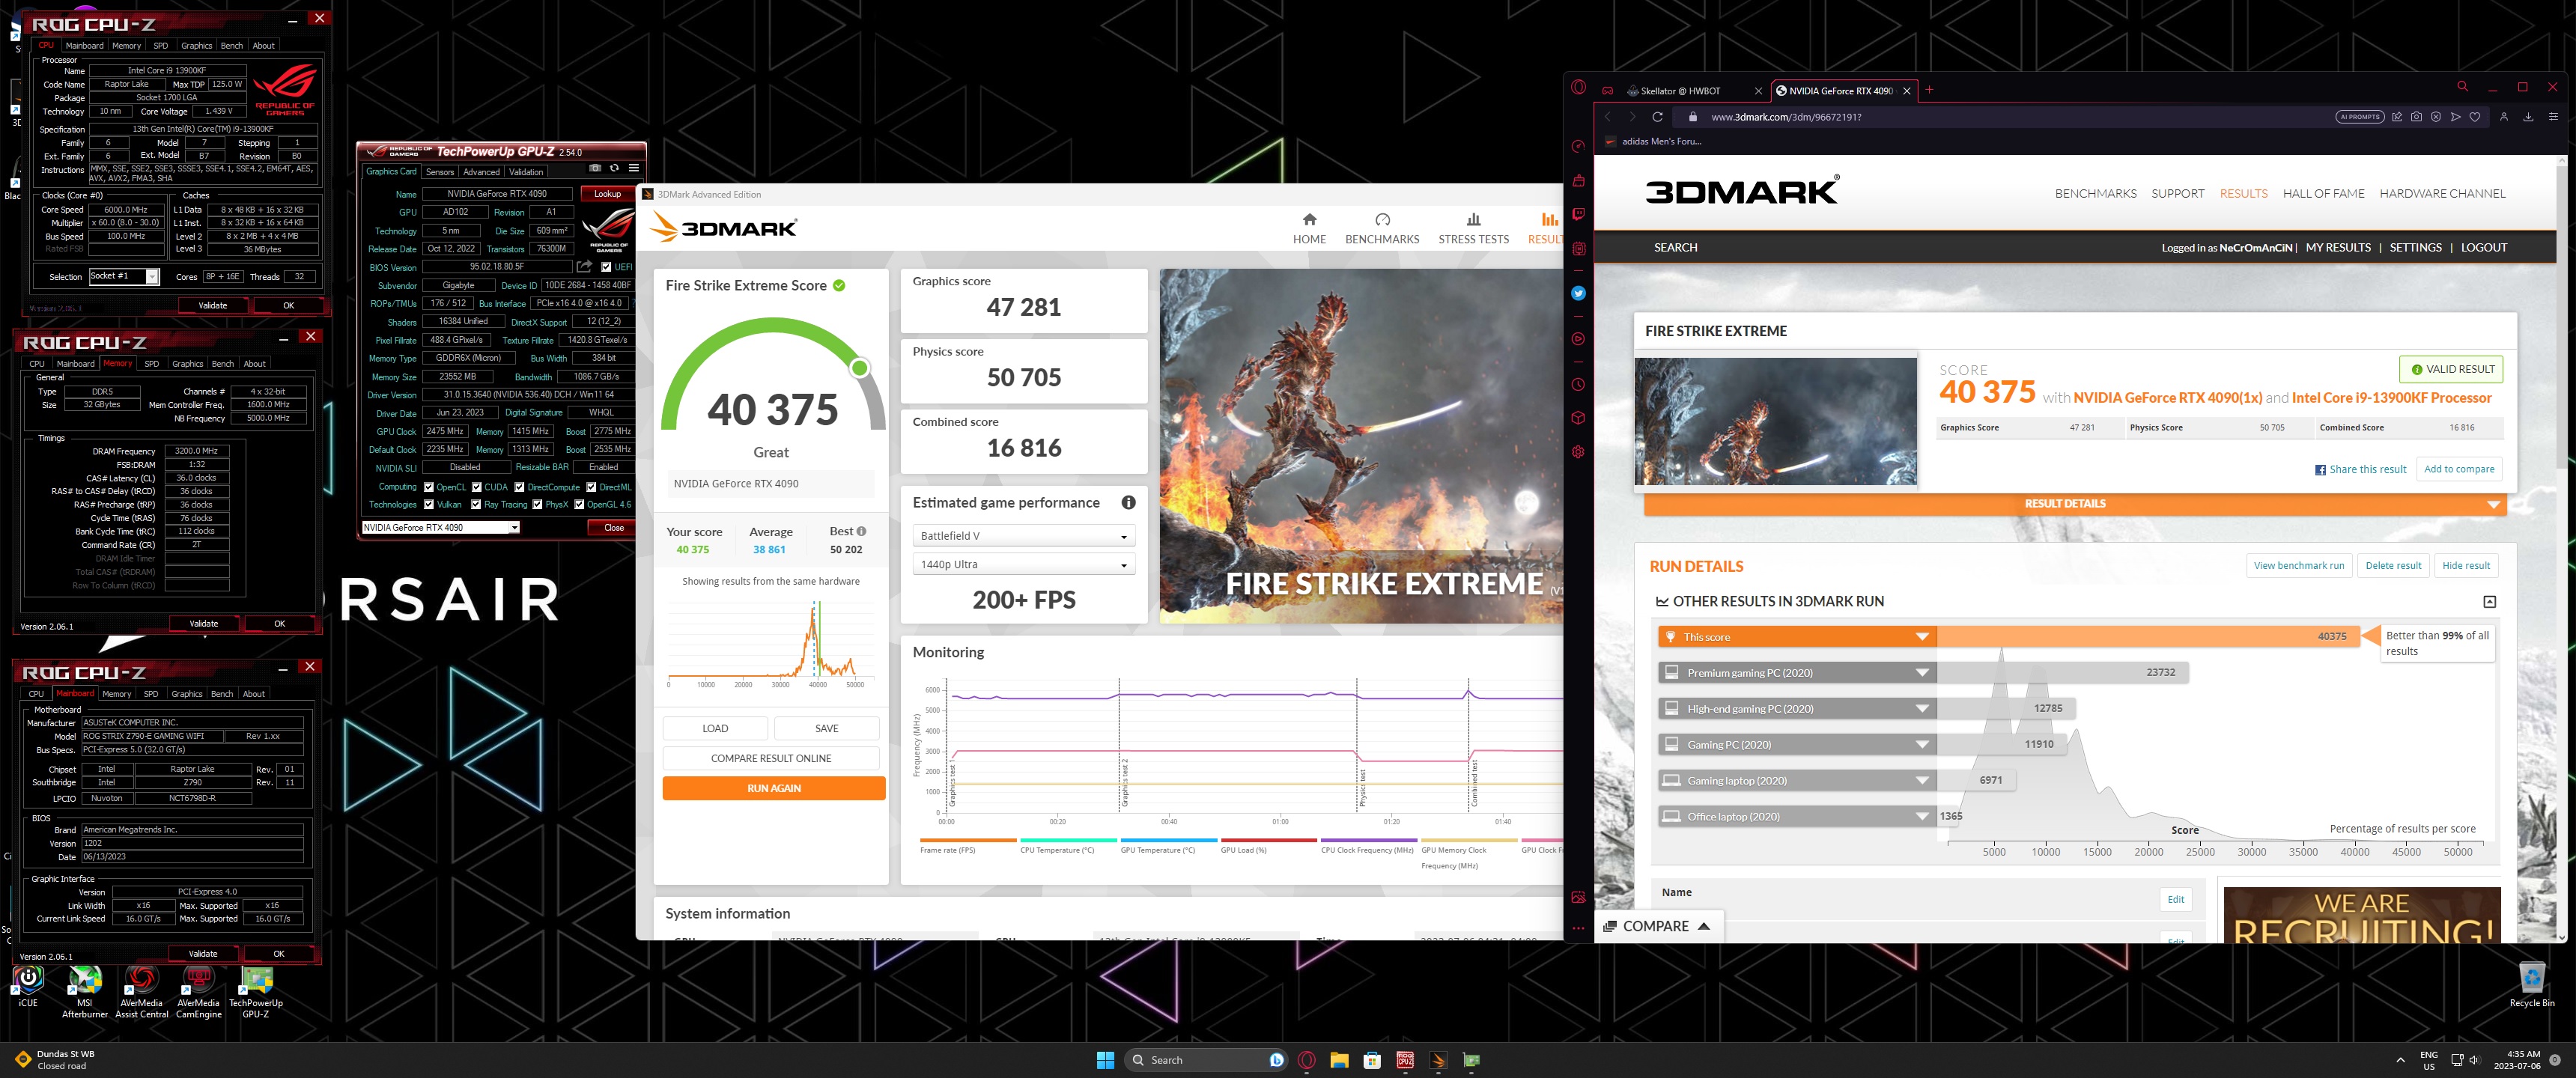Click estimated game performance info icon

pyautogui.click(x=1128, y=503)
